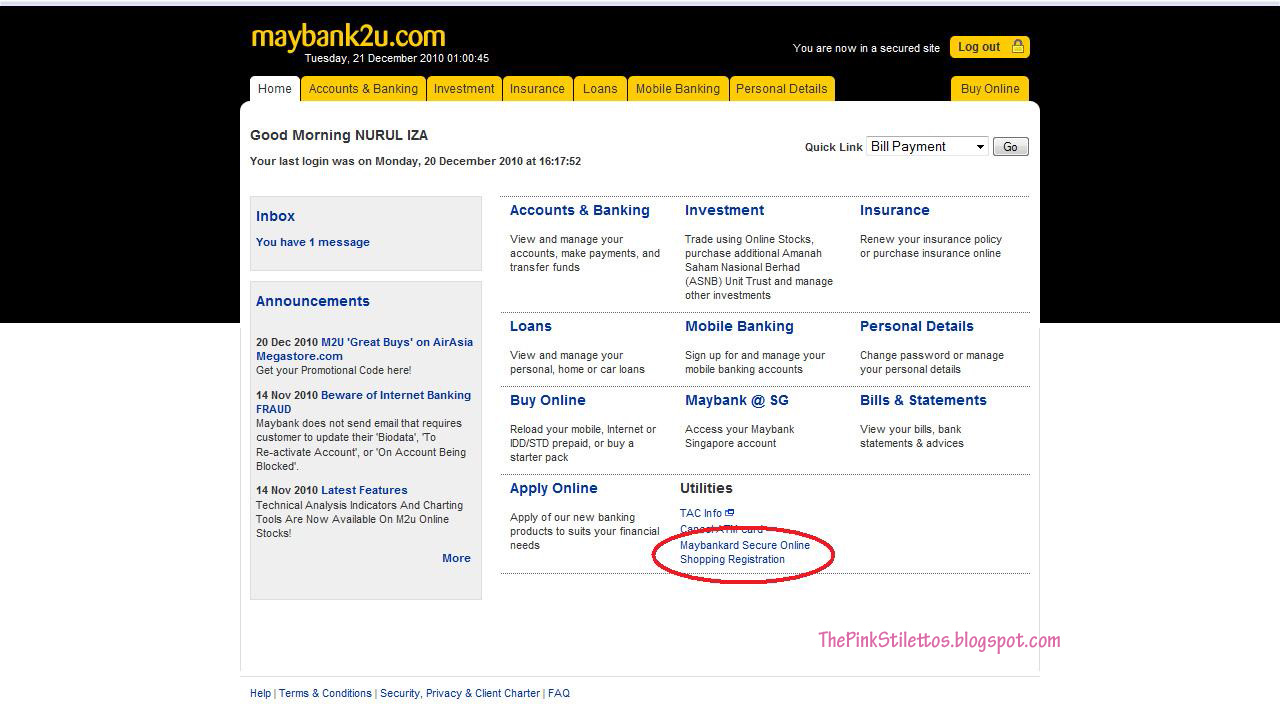
Task: Click the last login date text
Action: (415, 161)
